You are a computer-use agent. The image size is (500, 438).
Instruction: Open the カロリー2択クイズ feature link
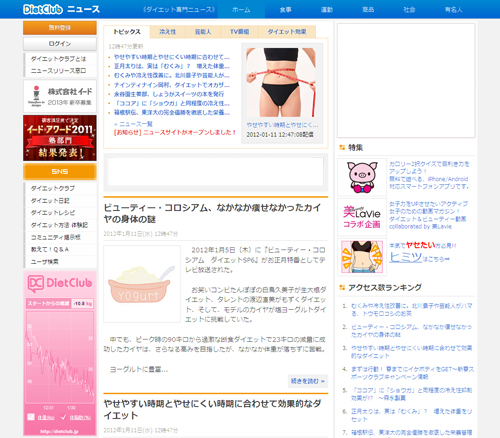click(x=429, y=175)
